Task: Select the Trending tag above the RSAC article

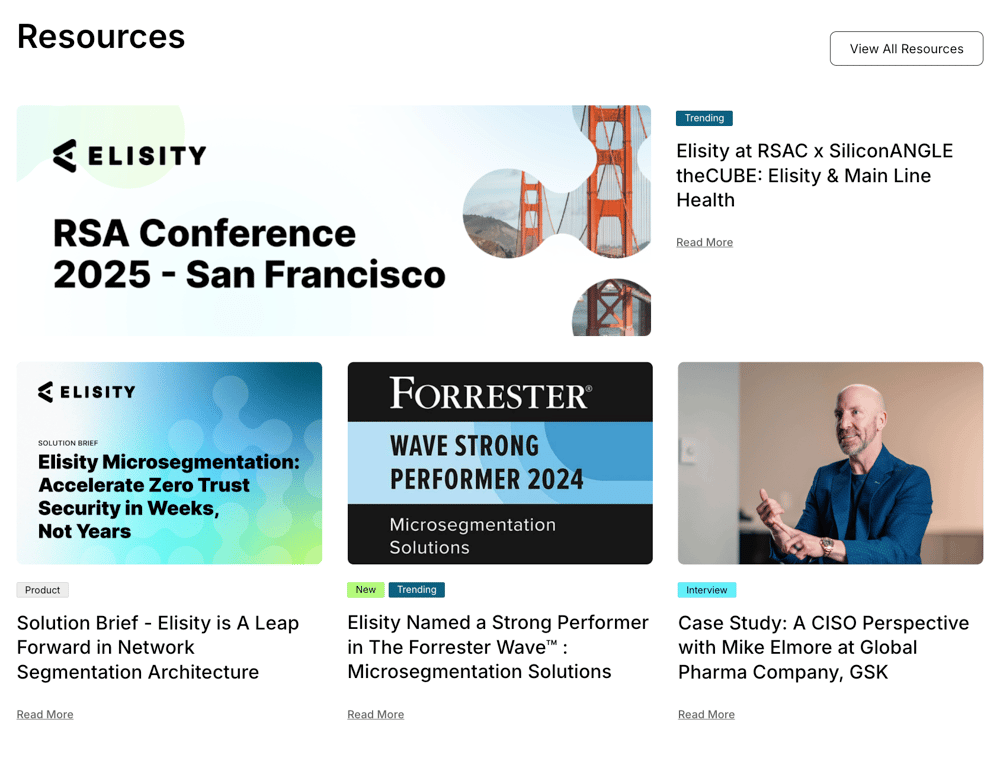Action: [704, 118]
